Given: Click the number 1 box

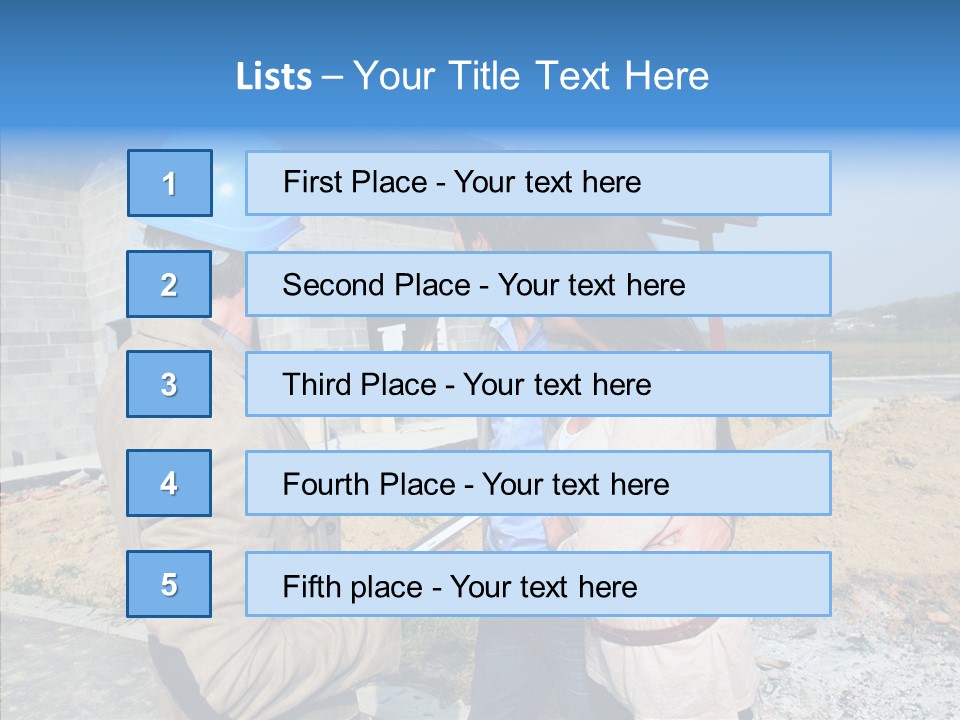Looking at the screenshot, I should pos(170,183).
